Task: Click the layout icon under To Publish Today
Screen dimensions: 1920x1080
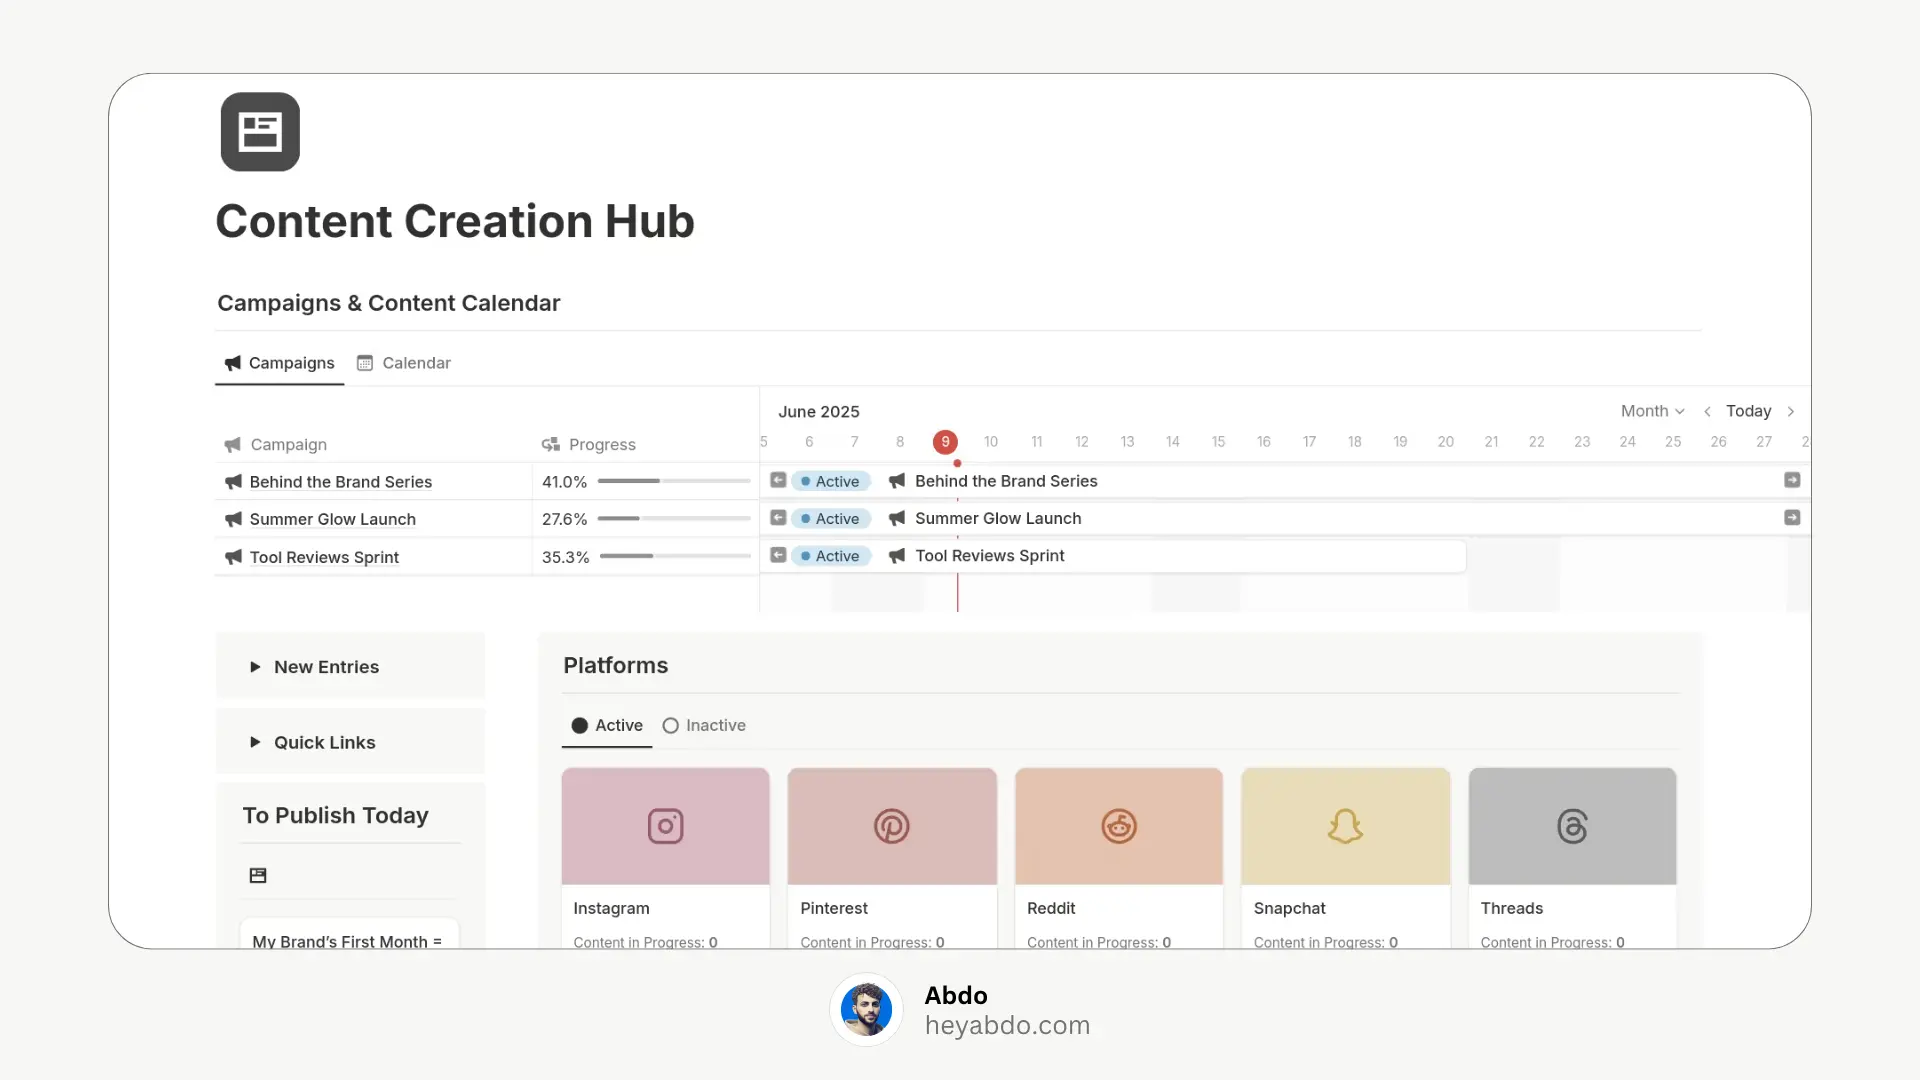Action: point(258,875)
